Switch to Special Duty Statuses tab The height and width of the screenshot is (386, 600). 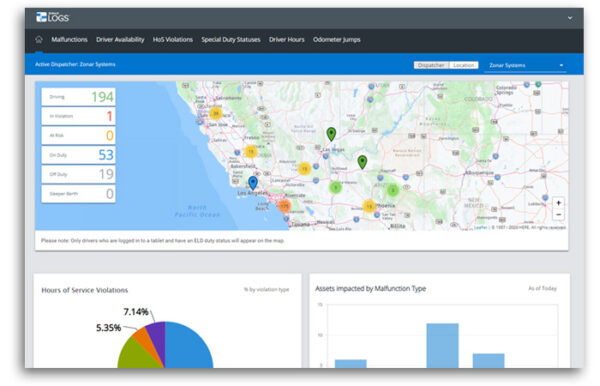(x=231, y=39)
